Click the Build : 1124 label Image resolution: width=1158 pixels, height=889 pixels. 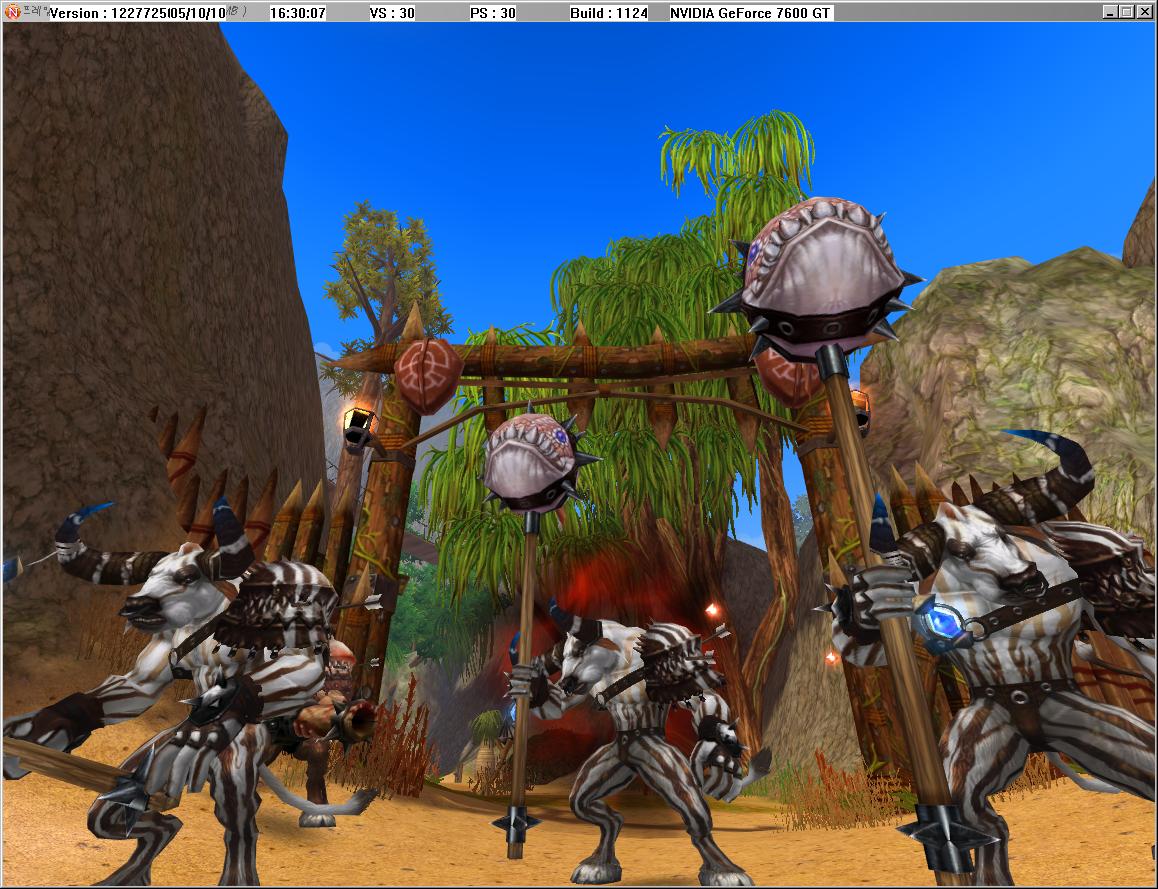[608, 13]
